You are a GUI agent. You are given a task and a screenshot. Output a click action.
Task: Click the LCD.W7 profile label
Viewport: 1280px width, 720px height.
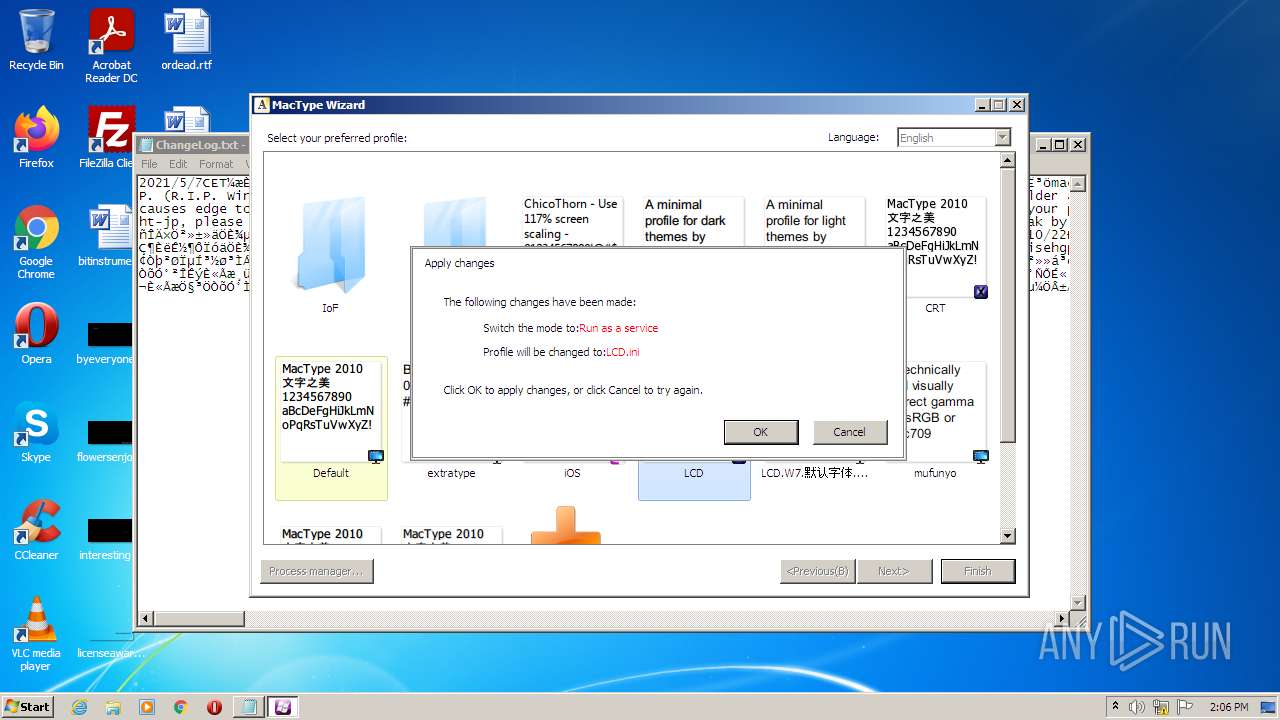[x=814, y=473]
